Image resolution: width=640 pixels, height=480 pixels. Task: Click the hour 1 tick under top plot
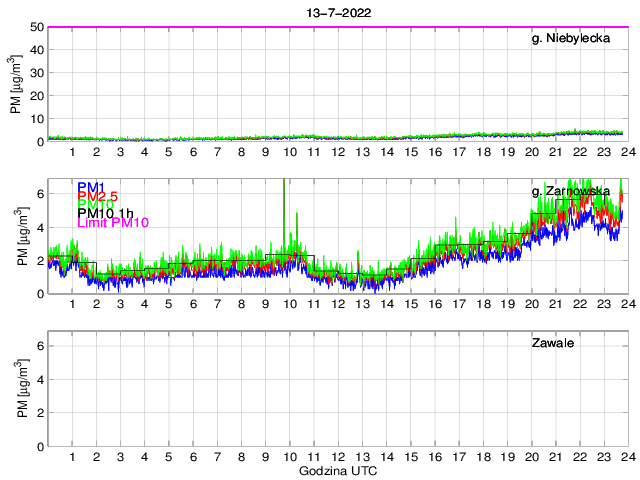click(x=72, y=151)
